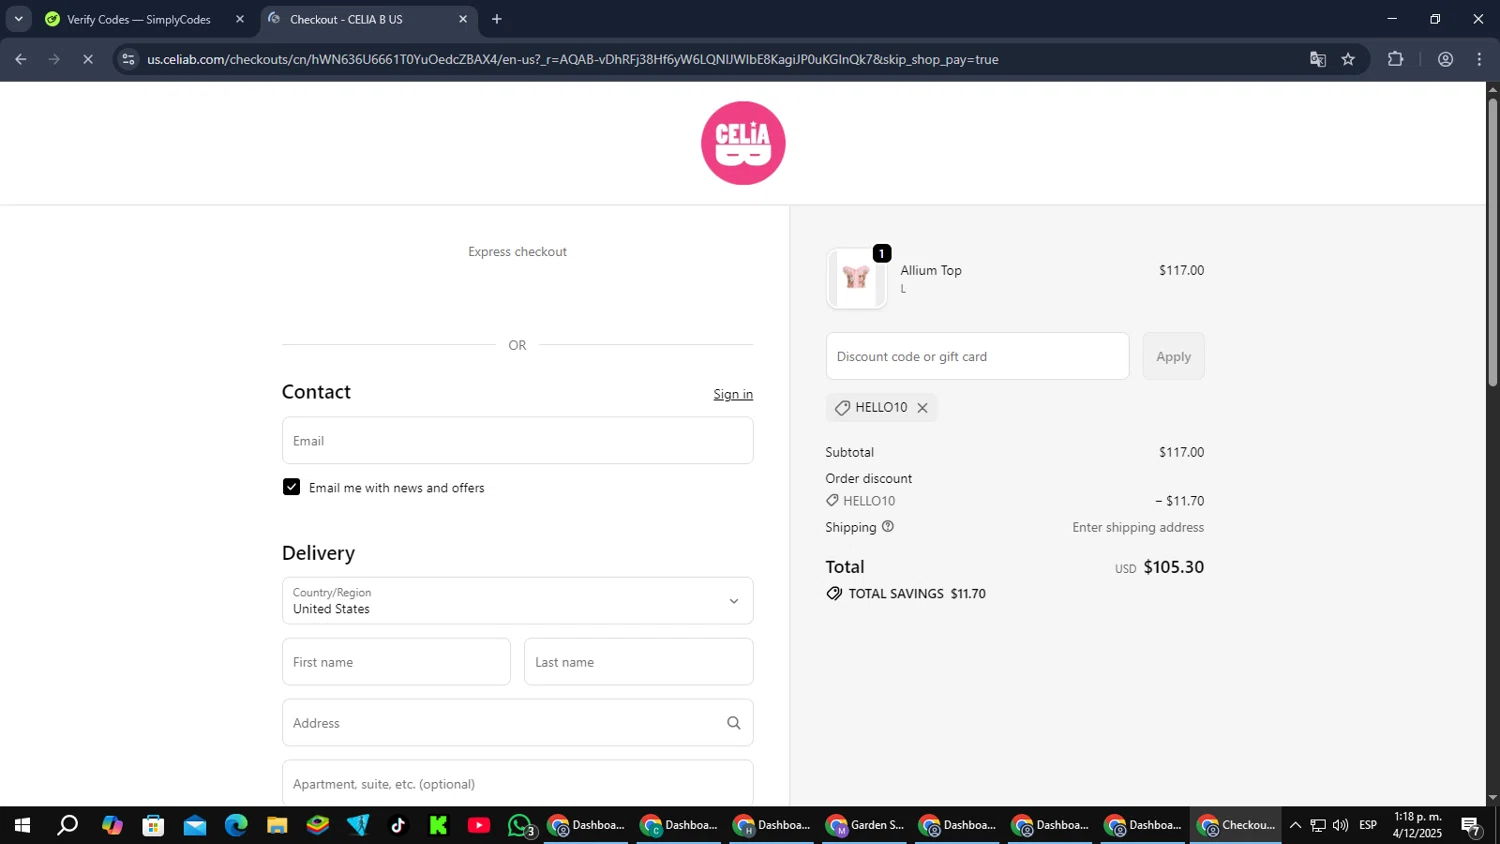Image resolution: width=1500 pixels, height=844 pixels.
Task: Go back to the previous page
Action: click(20, 59)
